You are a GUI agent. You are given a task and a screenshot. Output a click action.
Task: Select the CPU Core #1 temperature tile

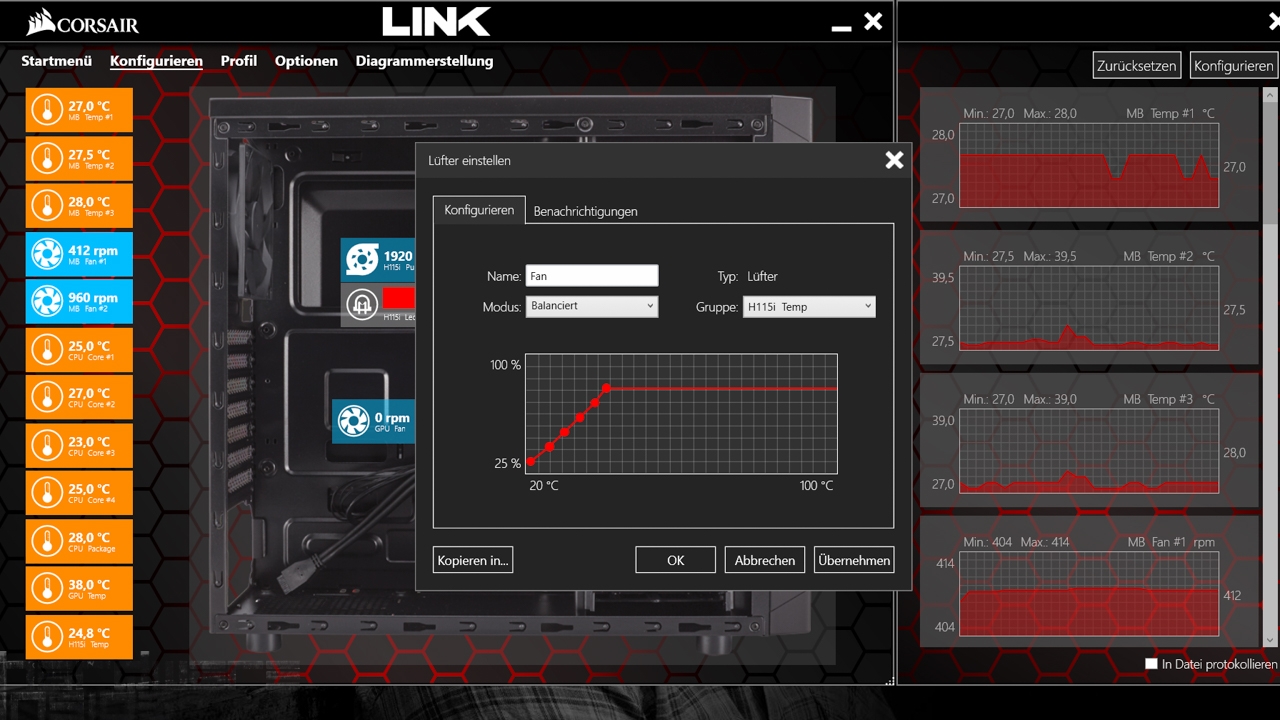(79, 350)
